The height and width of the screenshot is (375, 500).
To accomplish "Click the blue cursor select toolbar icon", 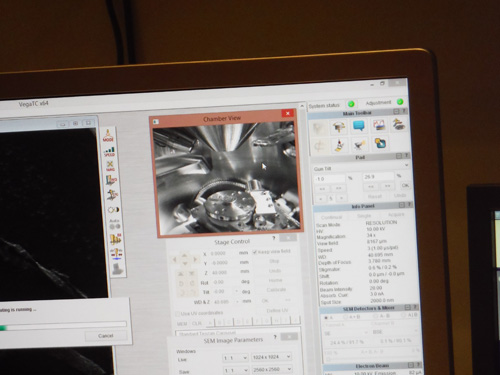I will (x=381, y=144).
